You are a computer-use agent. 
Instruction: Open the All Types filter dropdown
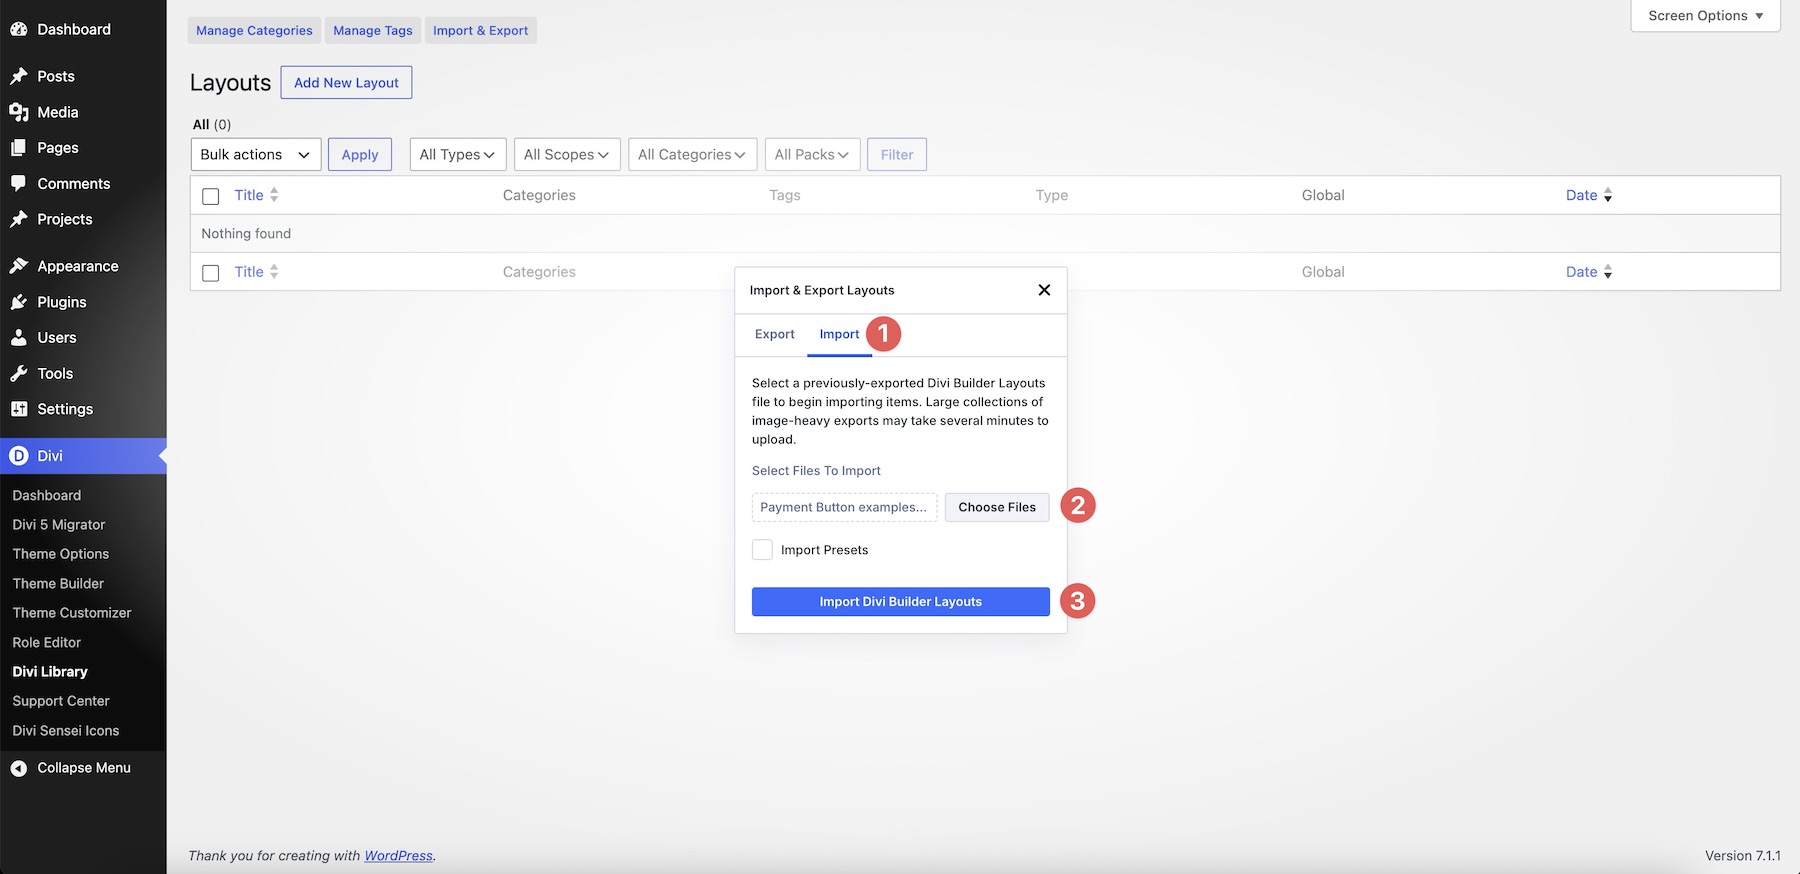click(458, 155)
